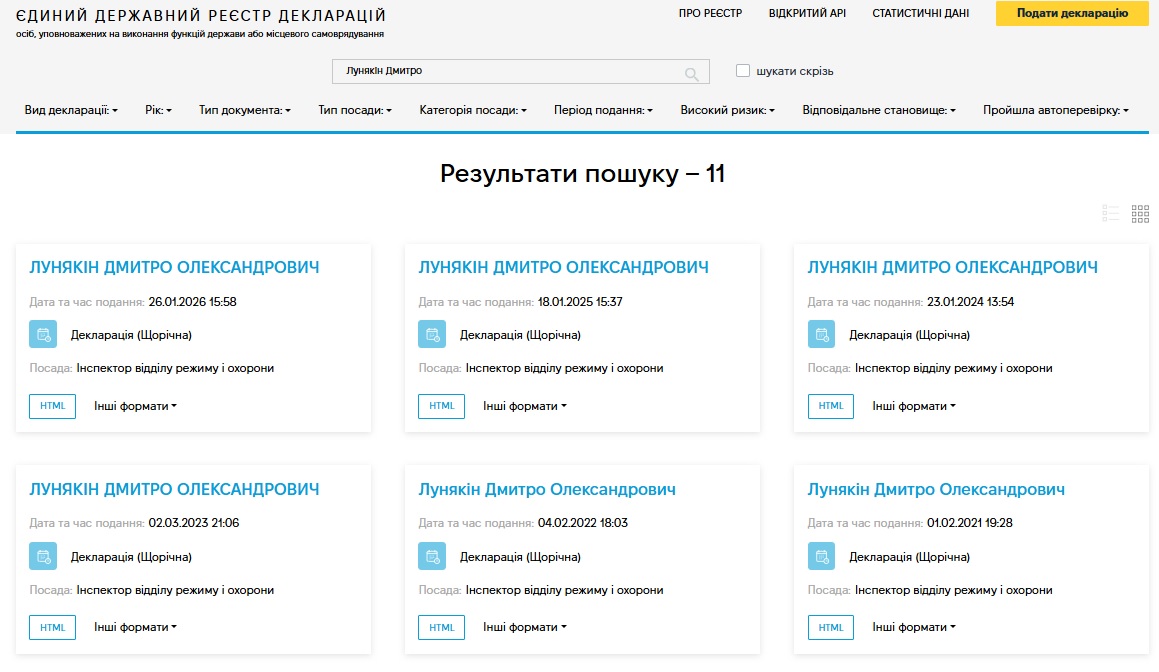Viewport: 1159px width, 672px height.
Task: Click calendar icon in 23.01.2024 declaration card
Action: 821,334
